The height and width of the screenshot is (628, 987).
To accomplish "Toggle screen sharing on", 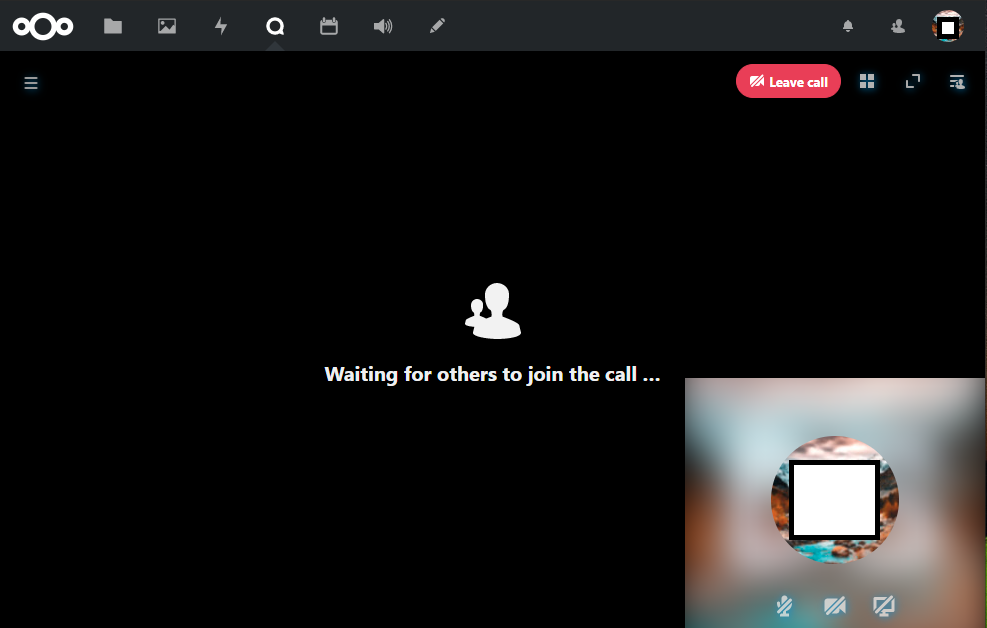I will pyautogui.click(x=884, y=606).
